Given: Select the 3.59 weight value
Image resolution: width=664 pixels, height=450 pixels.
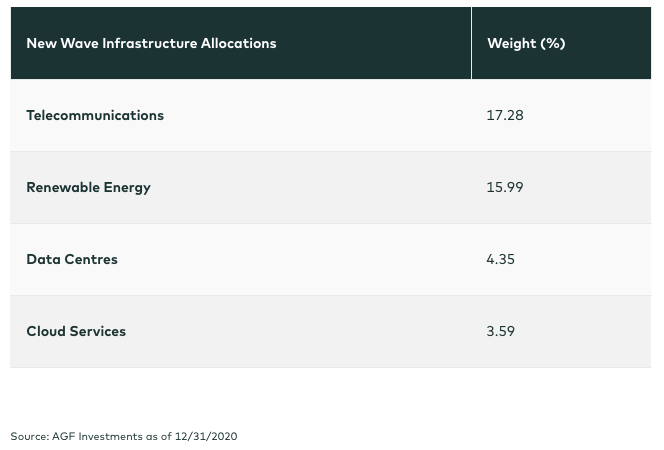Looking at the screenshot, I should (501, 331).
